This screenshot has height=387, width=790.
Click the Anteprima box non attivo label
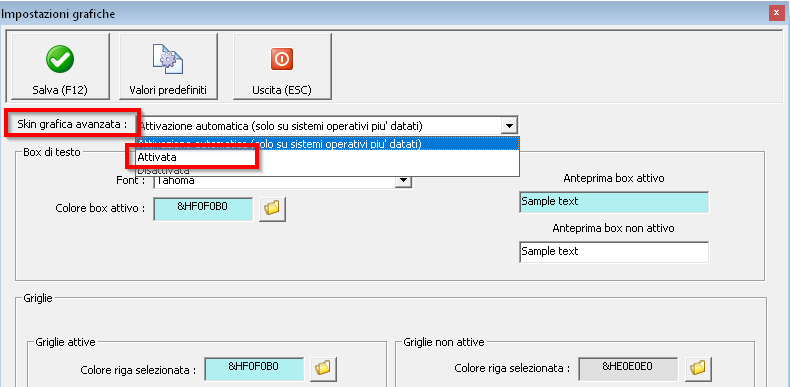613,228
